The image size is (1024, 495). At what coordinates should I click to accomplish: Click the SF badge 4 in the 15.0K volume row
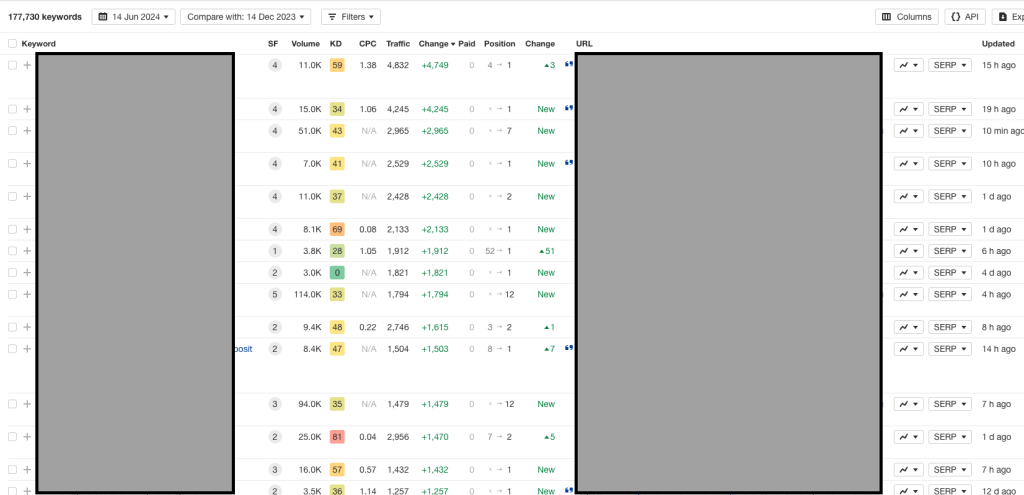tap(275, 109)
